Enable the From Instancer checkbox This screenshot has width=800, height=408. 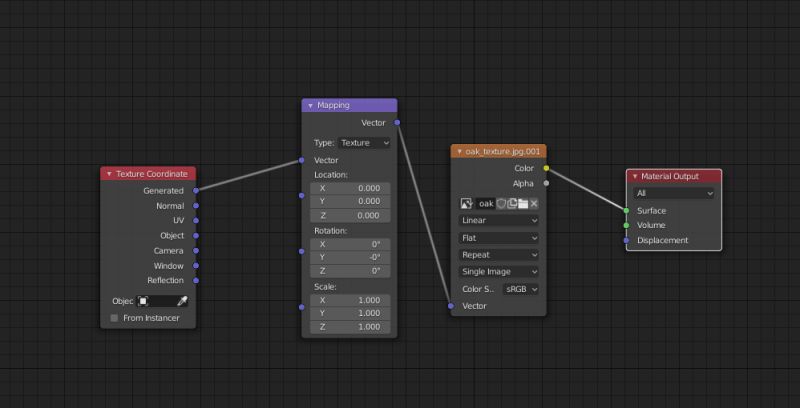point(114,318)
